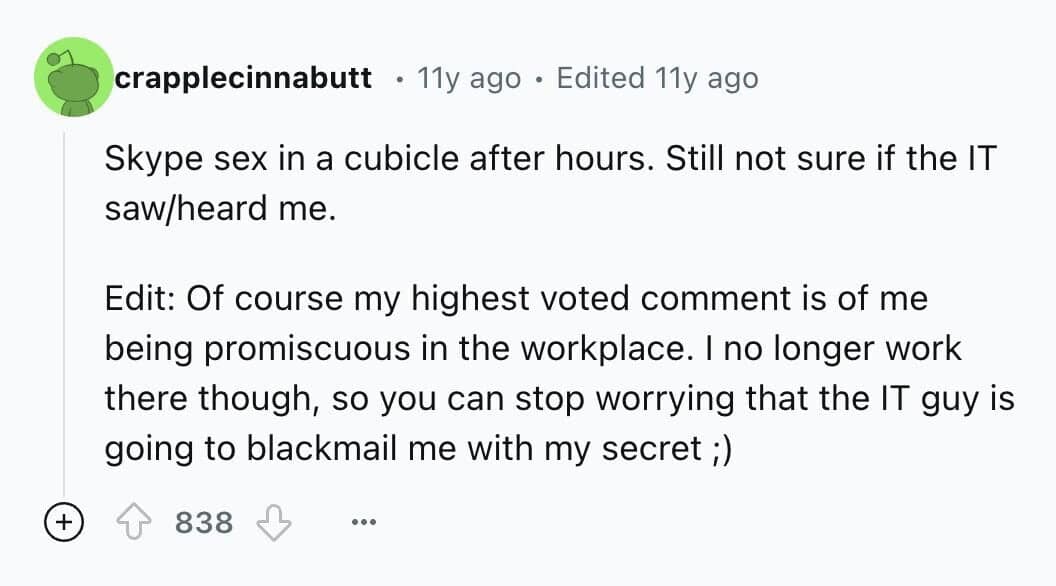
Task: Click the "saw/heard me." text line
Action: point(218,209)
